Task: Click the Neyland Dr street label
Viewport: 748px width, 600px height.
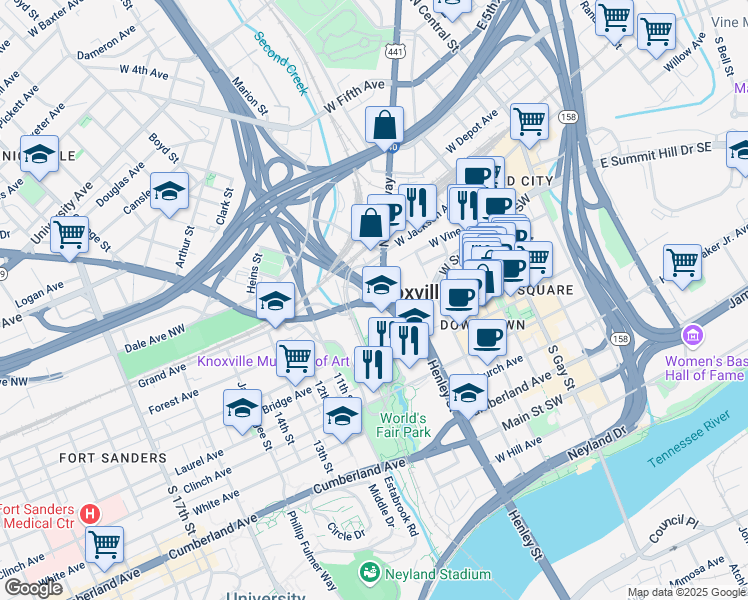Action: pos(597,444)
